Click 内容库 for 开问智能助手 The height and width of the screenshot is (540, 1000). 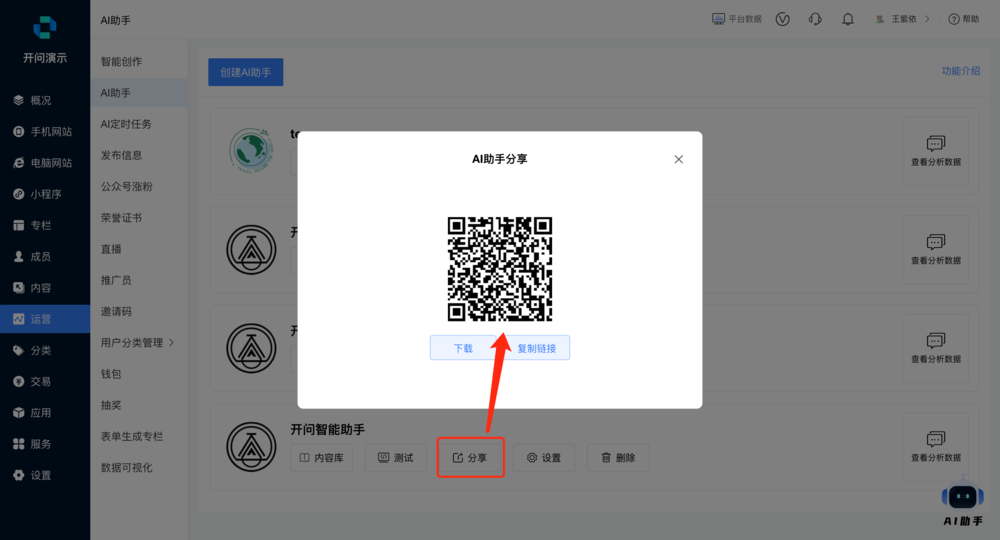pos(321,458)
